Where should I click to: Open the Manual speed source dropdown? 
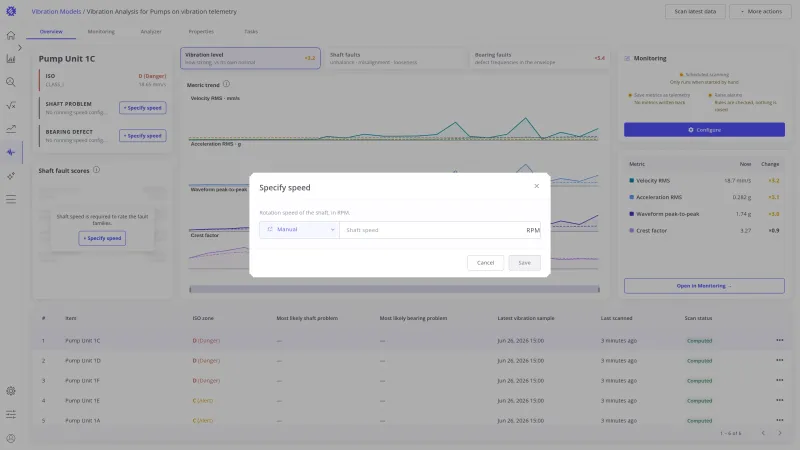299,230
